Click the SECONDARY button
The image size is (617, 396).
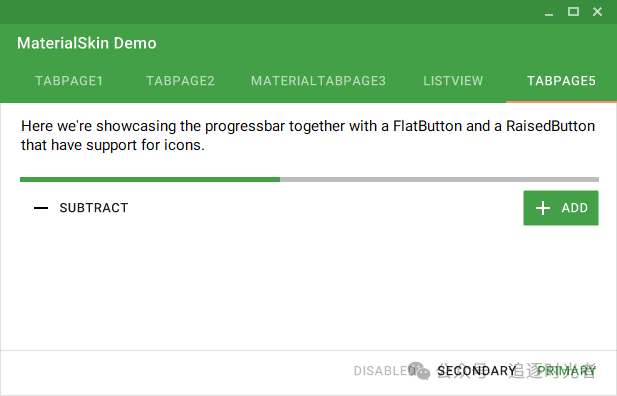click(x=477, y=371)
